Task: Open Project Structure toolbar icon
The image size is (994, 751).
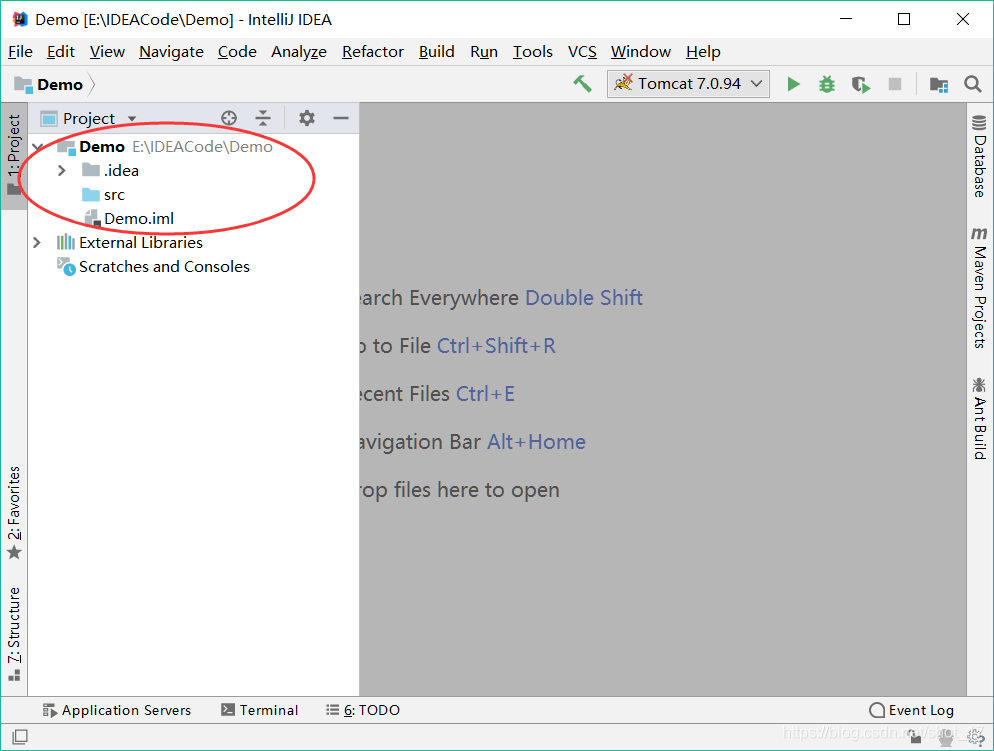Action: click(939, 84)
